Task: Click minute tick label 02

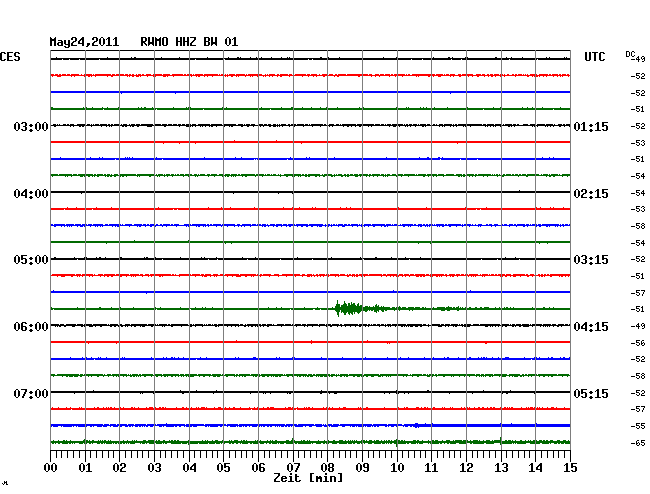Action: tap(119, 467)
